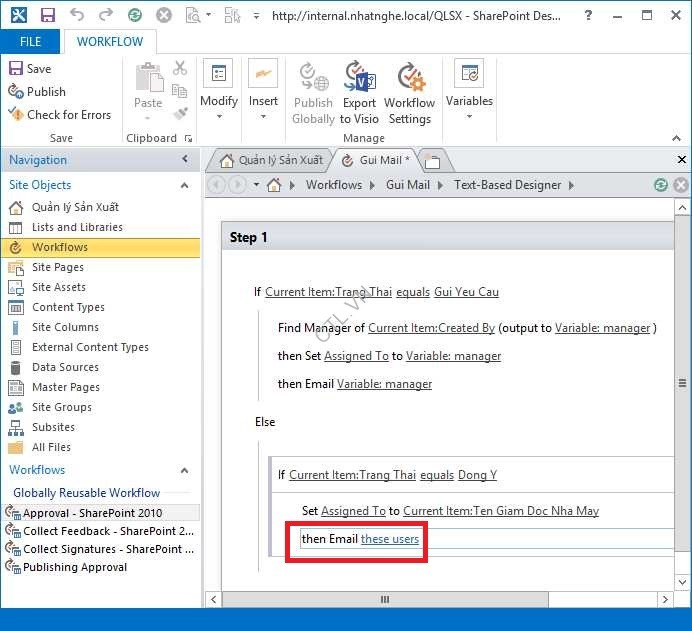Click the 'Gui Yeu Cau' condition value link
Image resolution: width=692 pixels, height=631 pixels.
(466, 292)
